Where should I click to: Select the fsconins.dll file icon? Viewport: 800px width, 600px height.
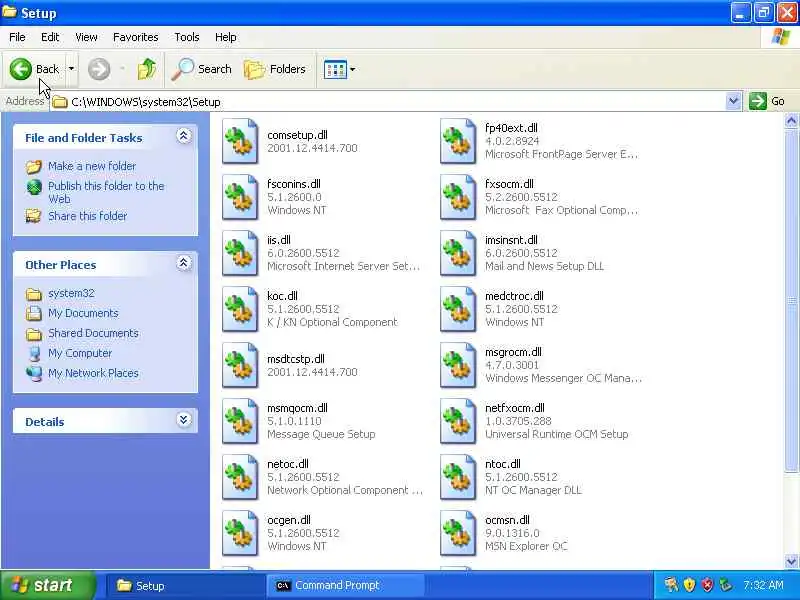[x=240, y=197]
